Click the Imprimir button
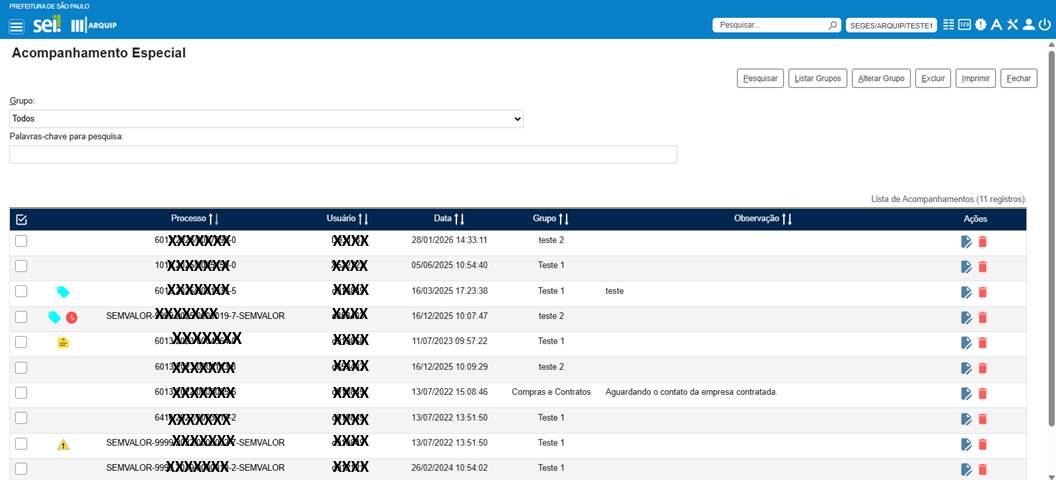Image resolution: width=1056 pixels, height=488 pixels. (x=974, y=78)
